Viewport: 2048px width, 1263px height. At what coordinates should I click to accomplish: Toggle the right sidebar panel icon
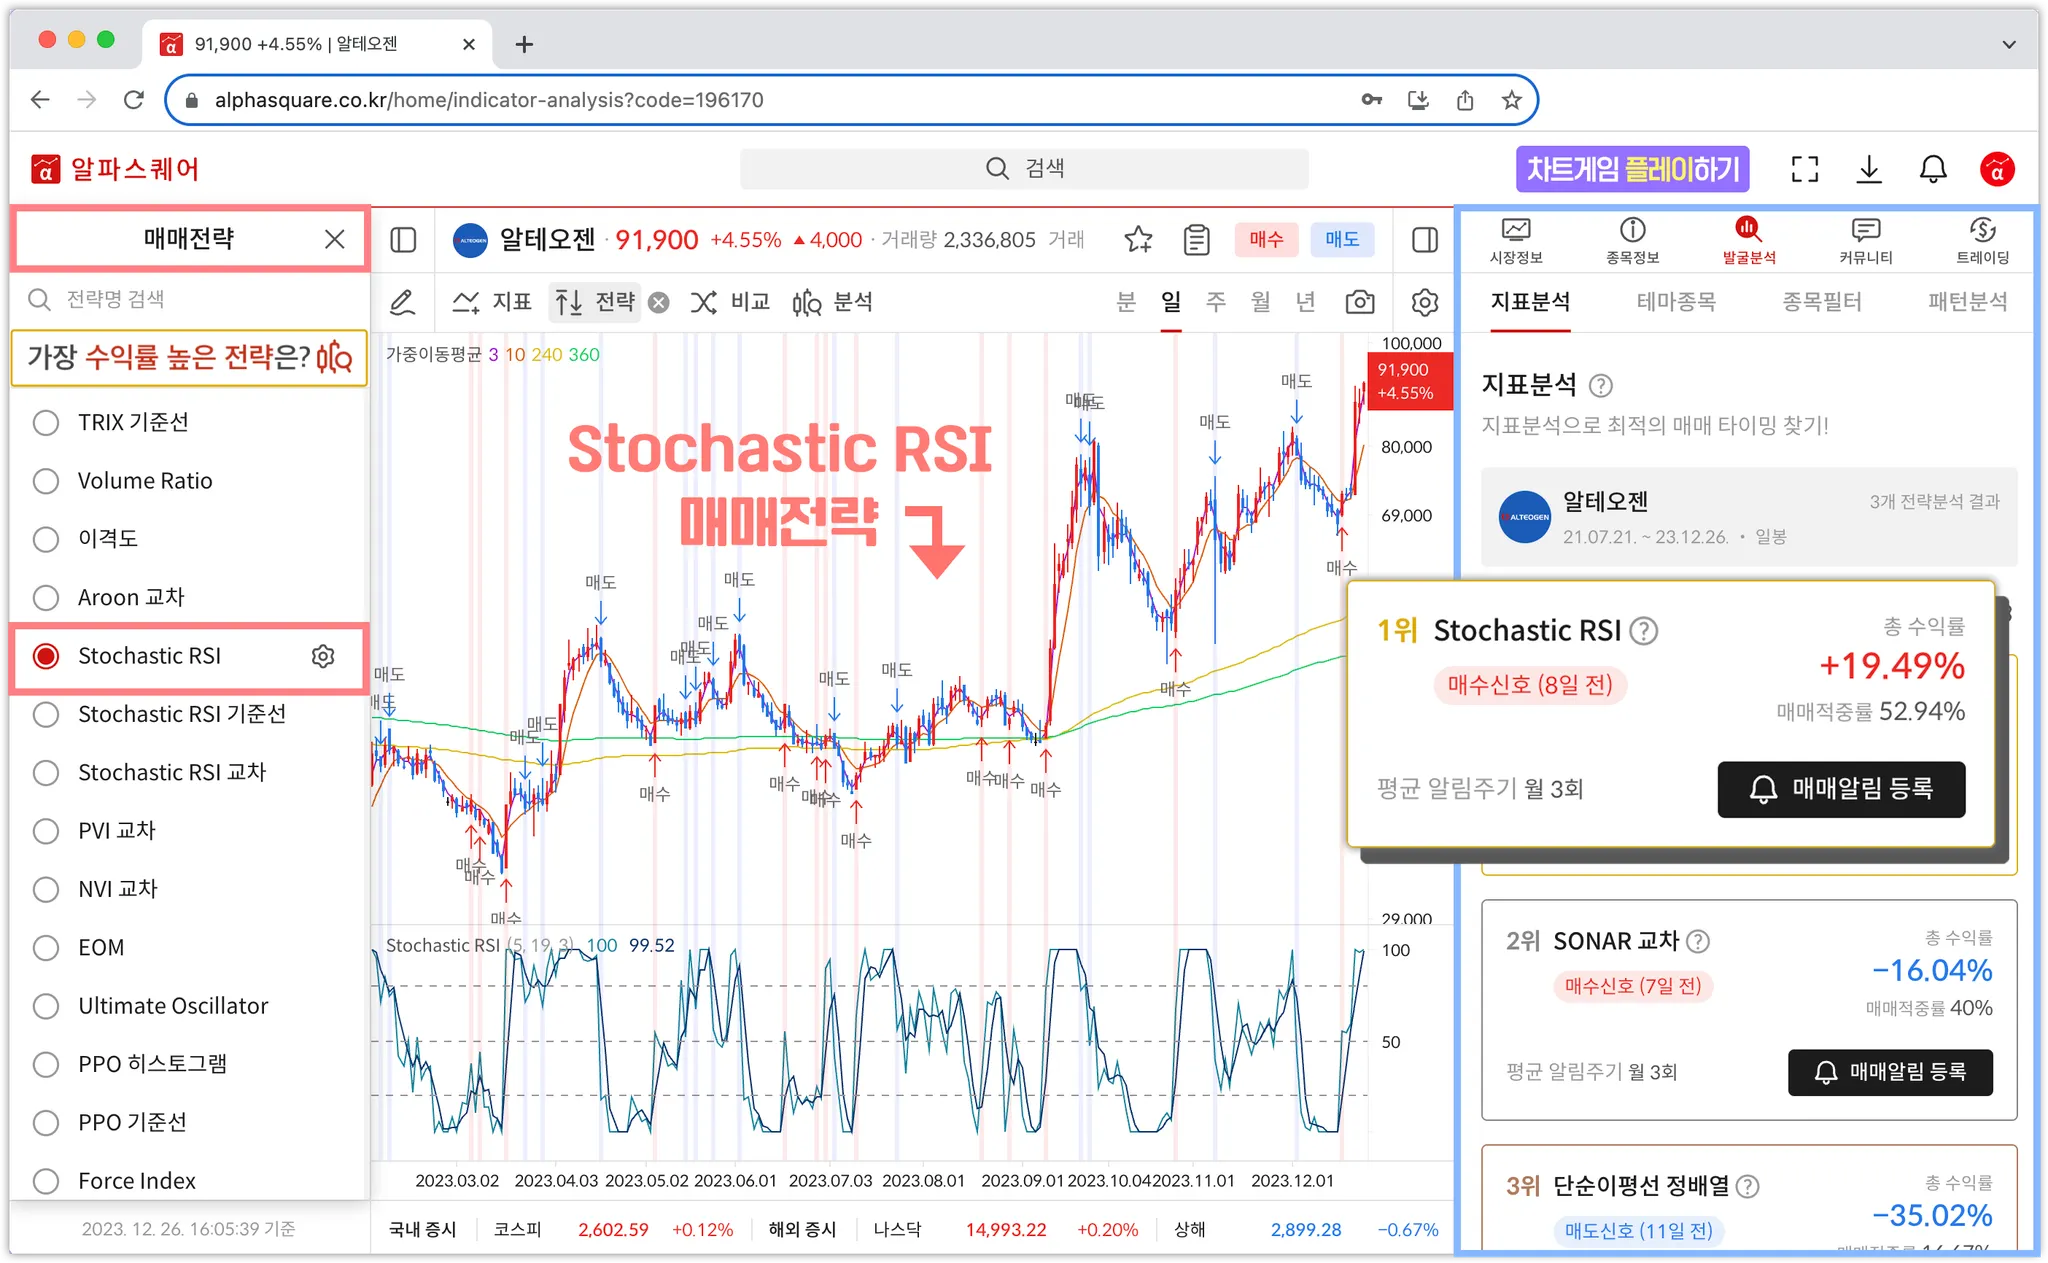(x=1424, y=240)
